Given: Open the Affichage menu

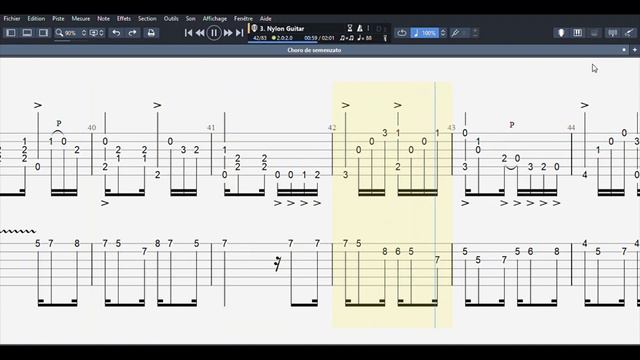Looking at the screenshot, I should pos(215,19).
